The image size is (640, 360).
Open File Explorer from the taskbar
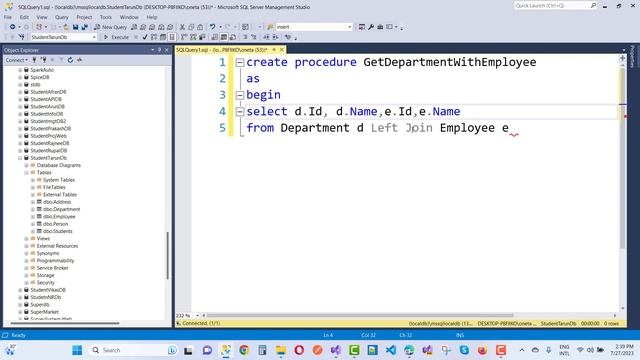(281, 350)
